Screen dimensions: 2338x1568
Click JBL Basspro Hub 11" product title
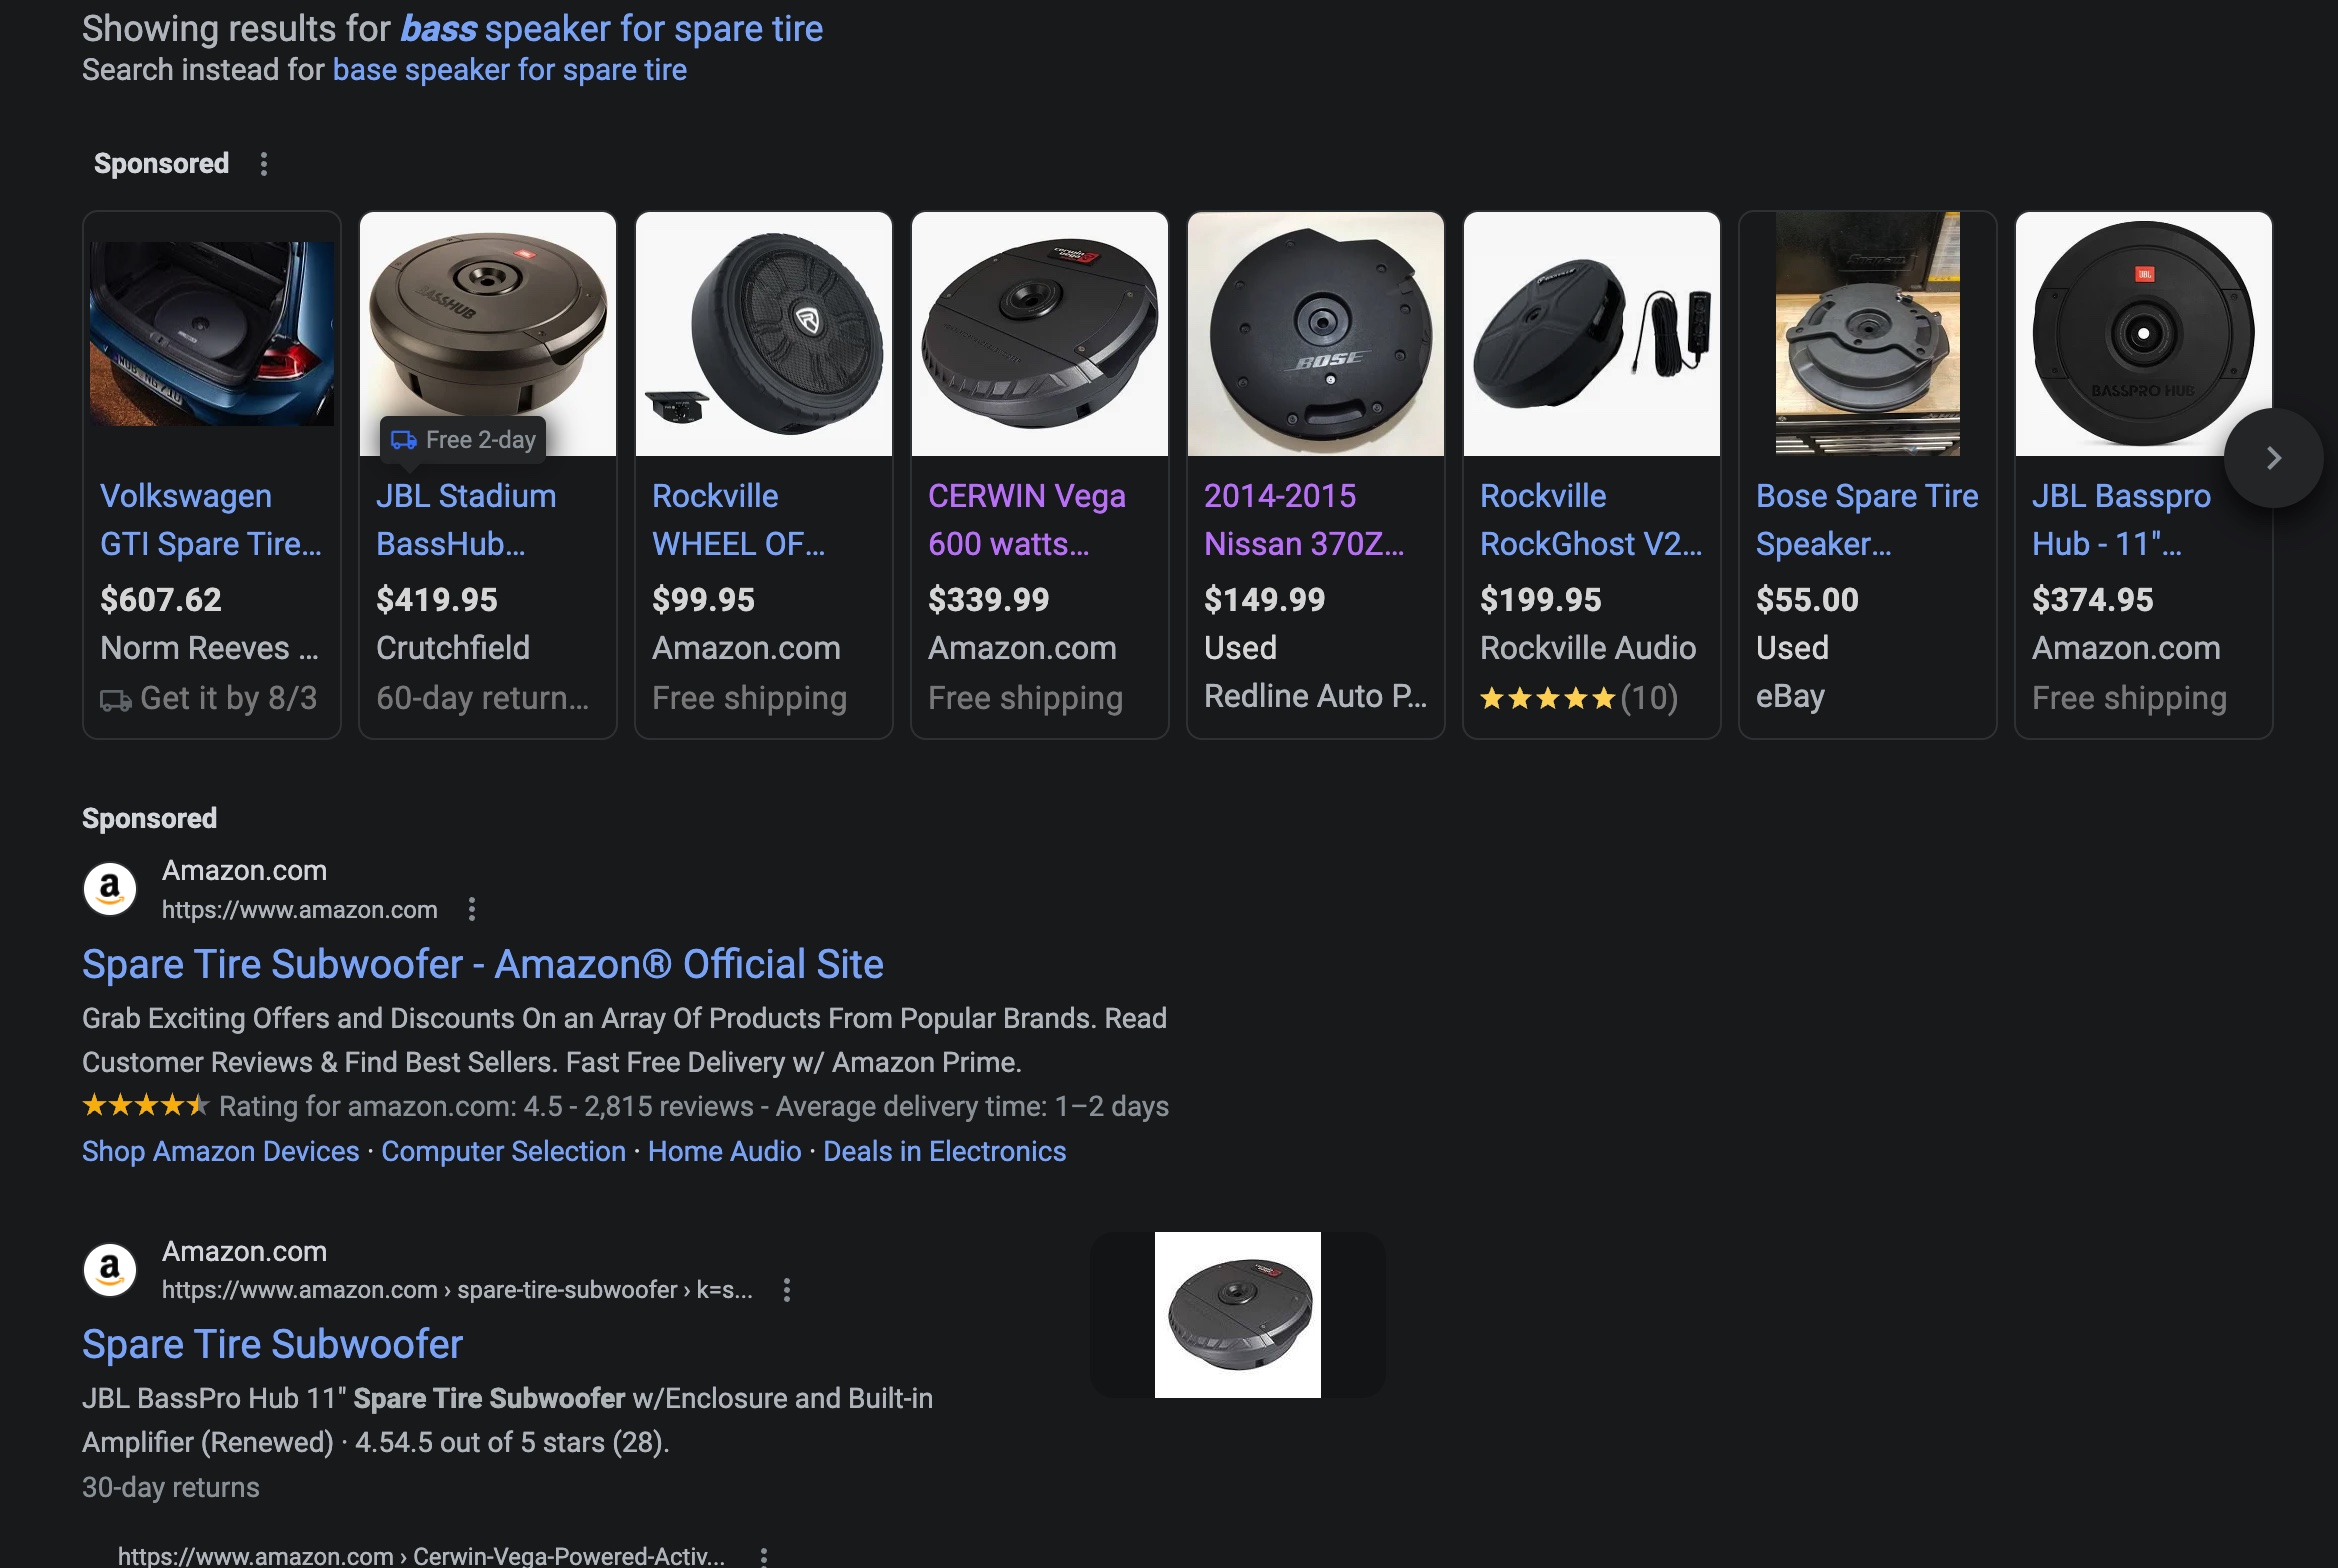point(2120,520)
